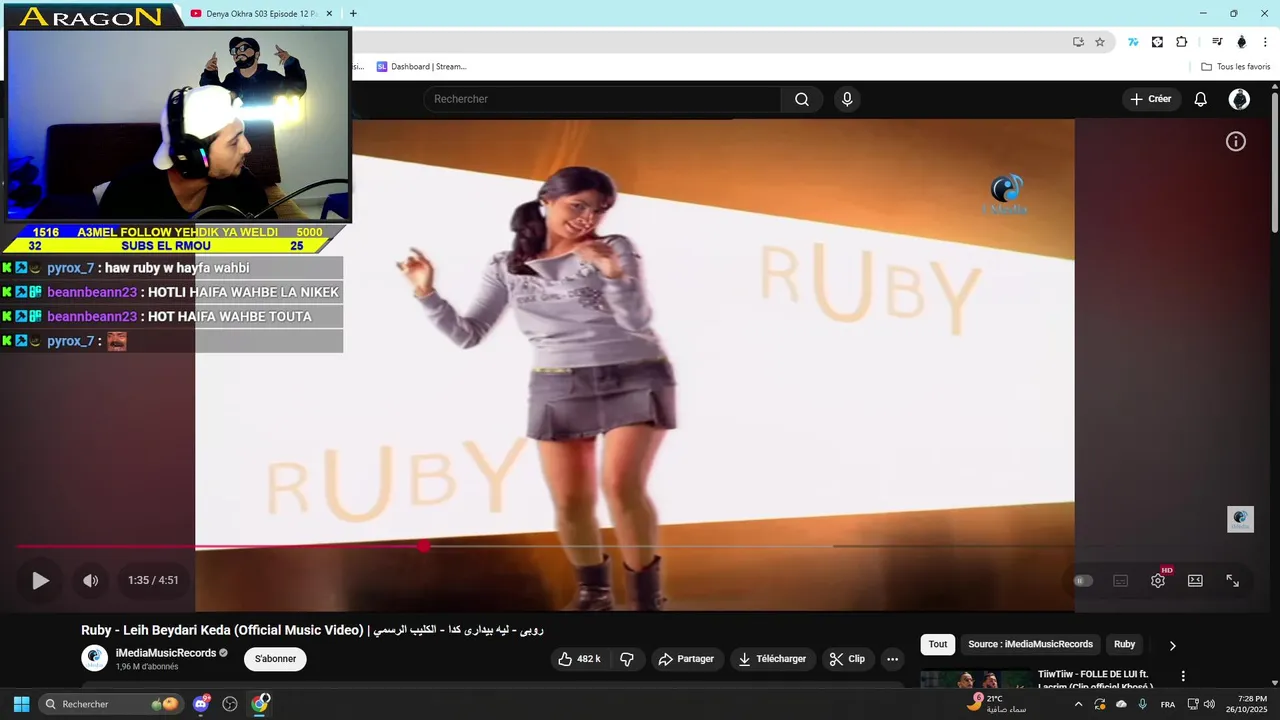The image size is (1280, 720).
Task: Create a Clip of the video
Action: click(x=847, y=659)
